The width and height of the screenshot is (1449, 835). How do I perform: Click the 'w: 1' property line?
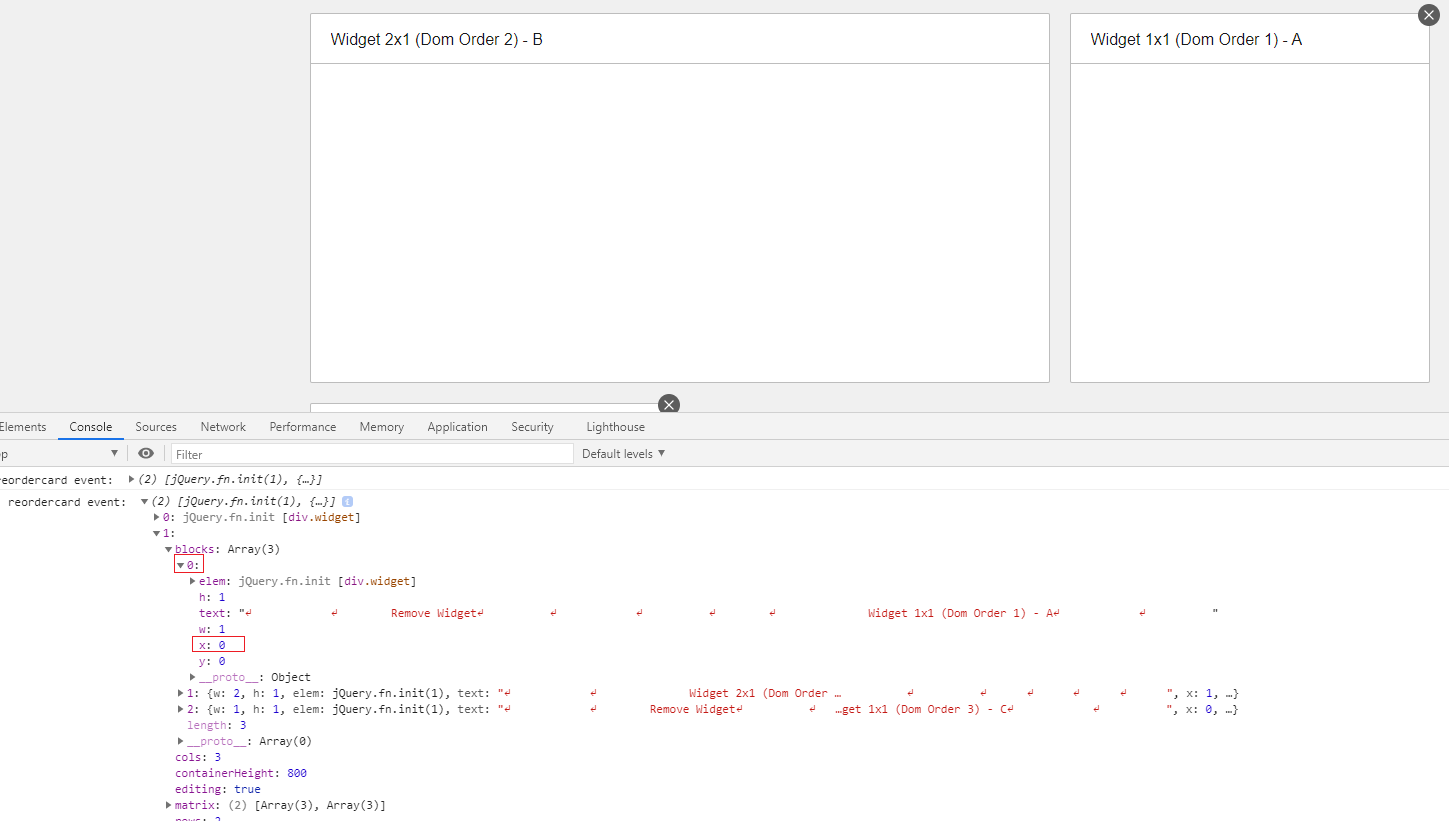point(212,629)
